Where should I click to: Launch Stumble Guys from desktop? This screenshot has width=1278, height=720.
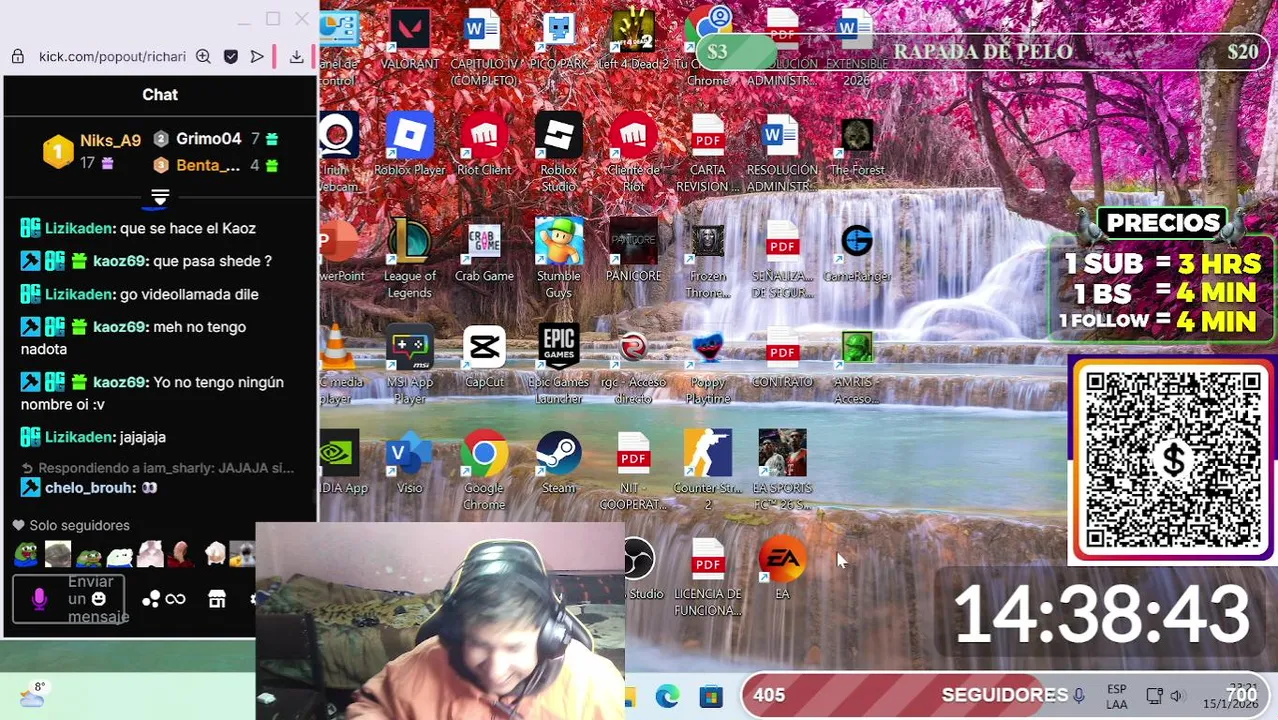pyautogui.click(x=558, y=260)
